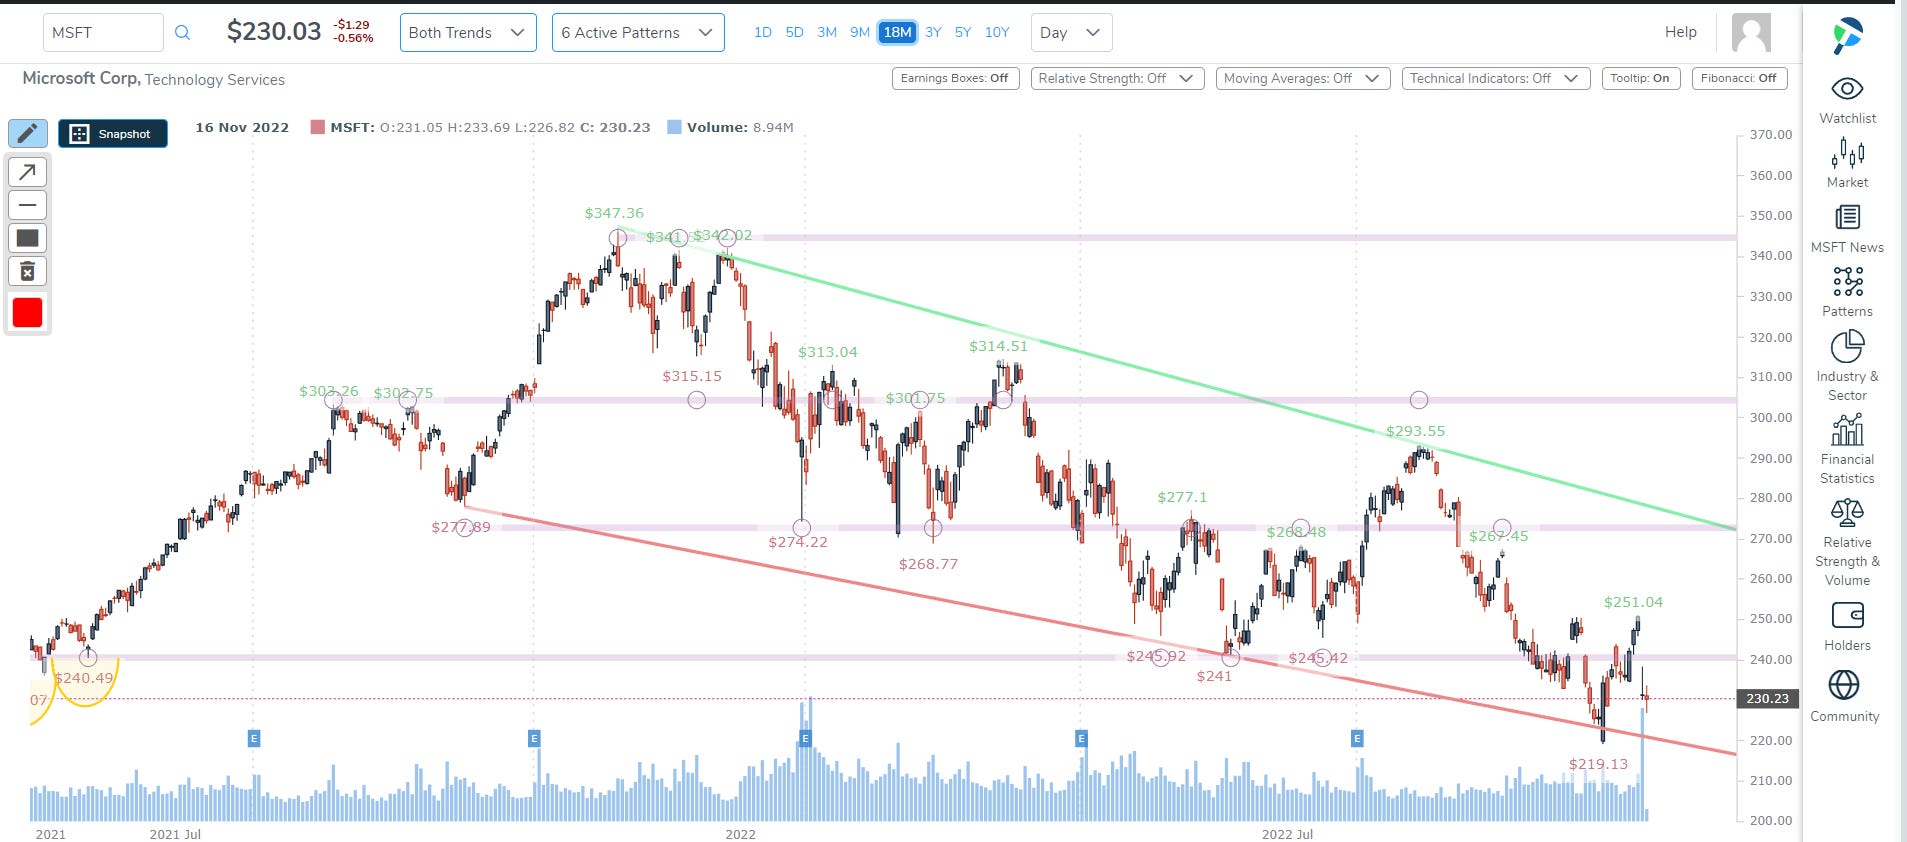Image resolution: width=1907 pixels, height=842 pixels.
Task: Open the 6 Active Patterns dropdown
Action: (638, 32)
